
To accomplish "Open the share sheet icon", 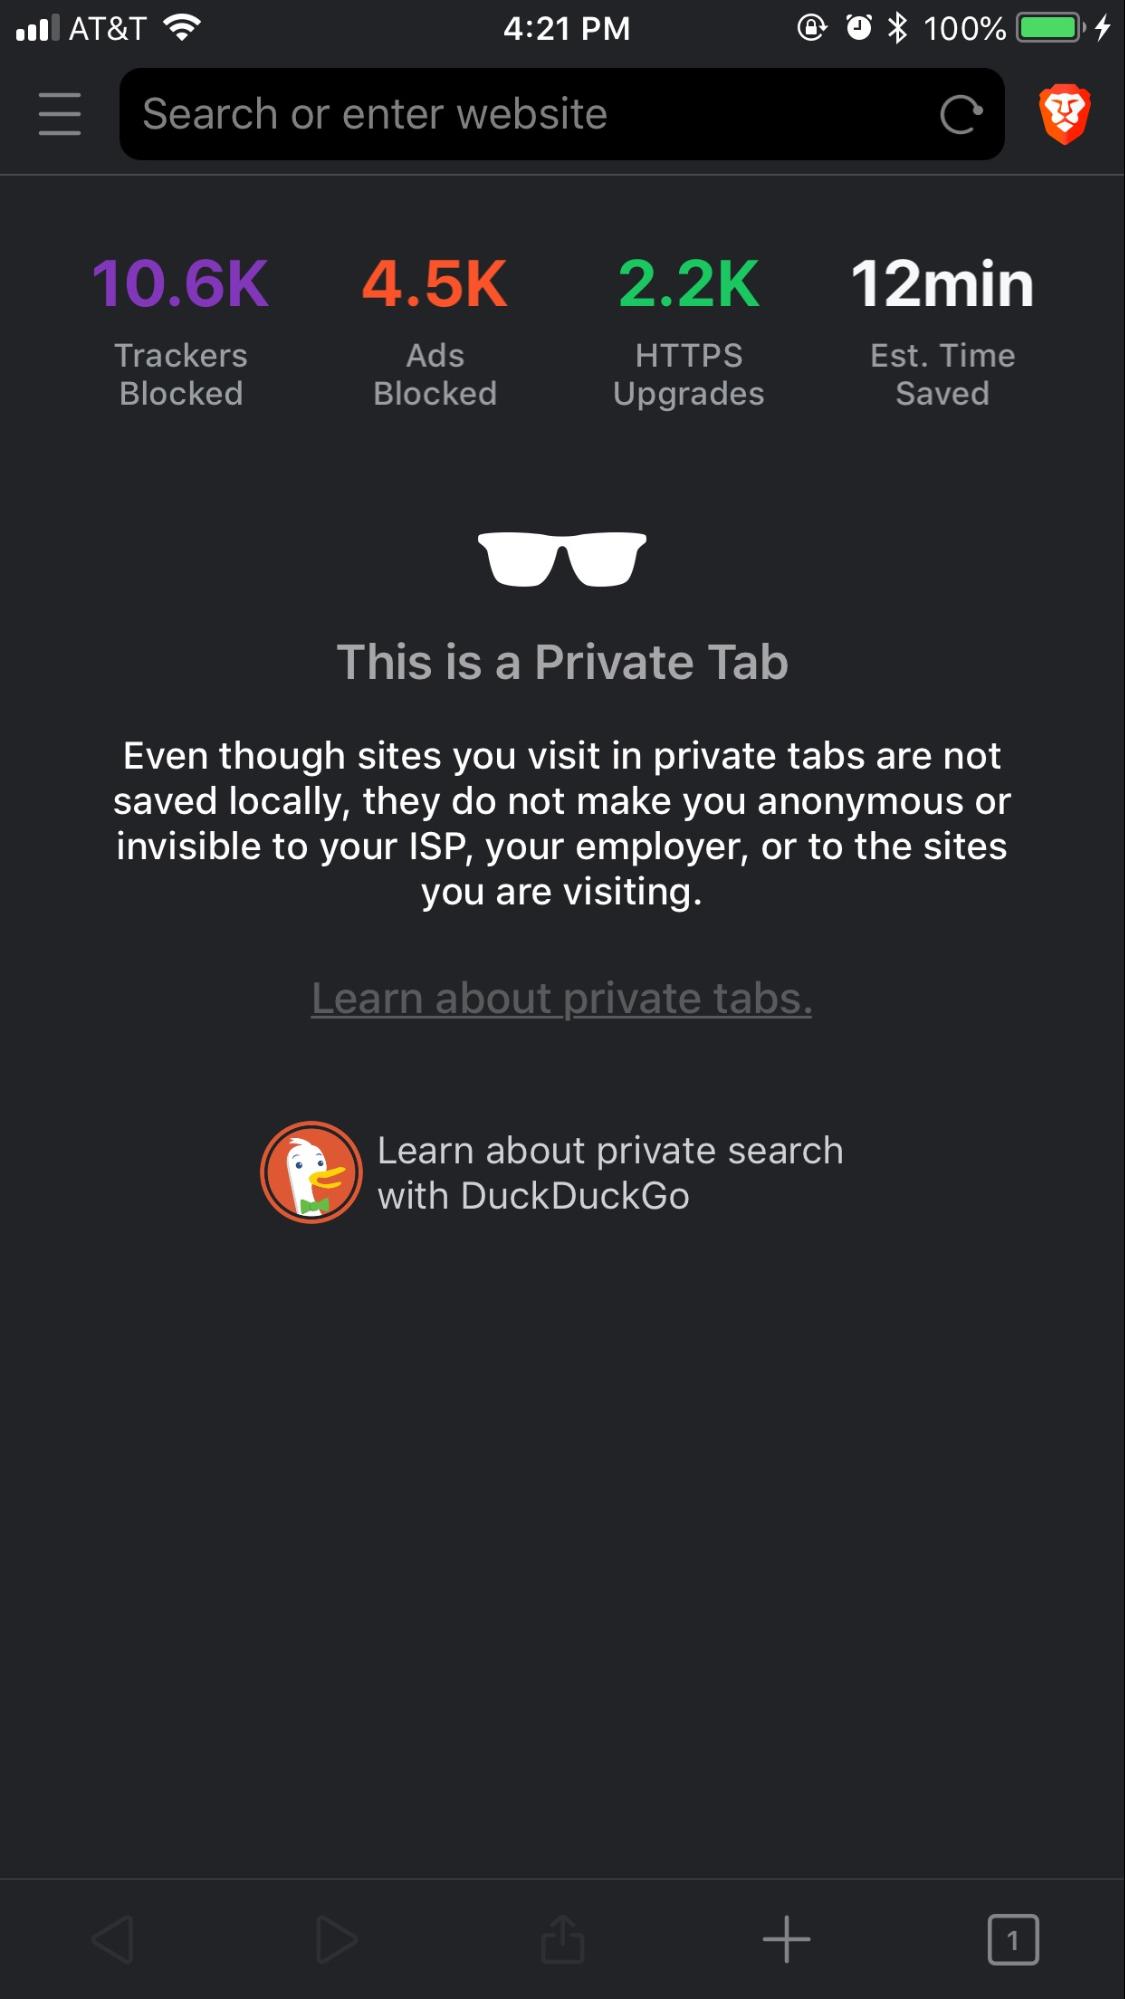I will tap(562, 1940).
